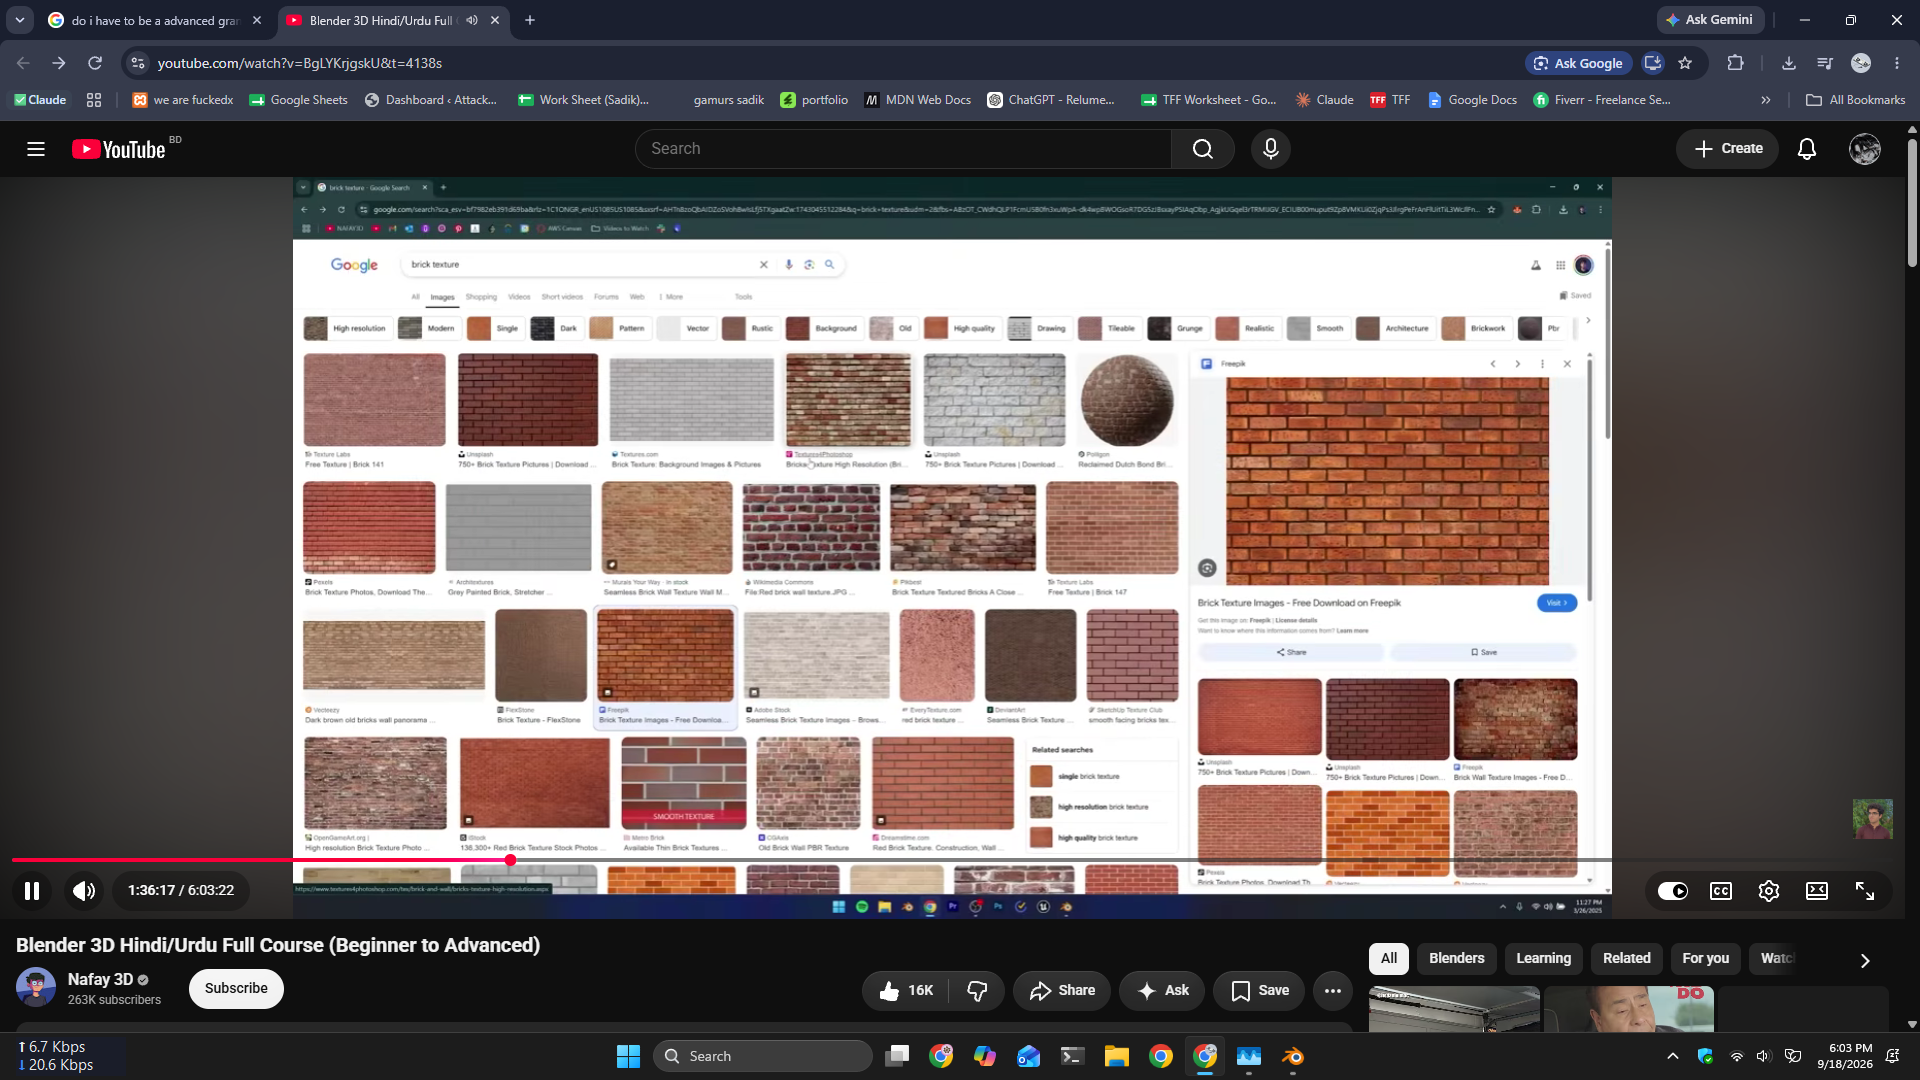
Task: Open YouTube notifications bell
Action: tap(1807, 149)
